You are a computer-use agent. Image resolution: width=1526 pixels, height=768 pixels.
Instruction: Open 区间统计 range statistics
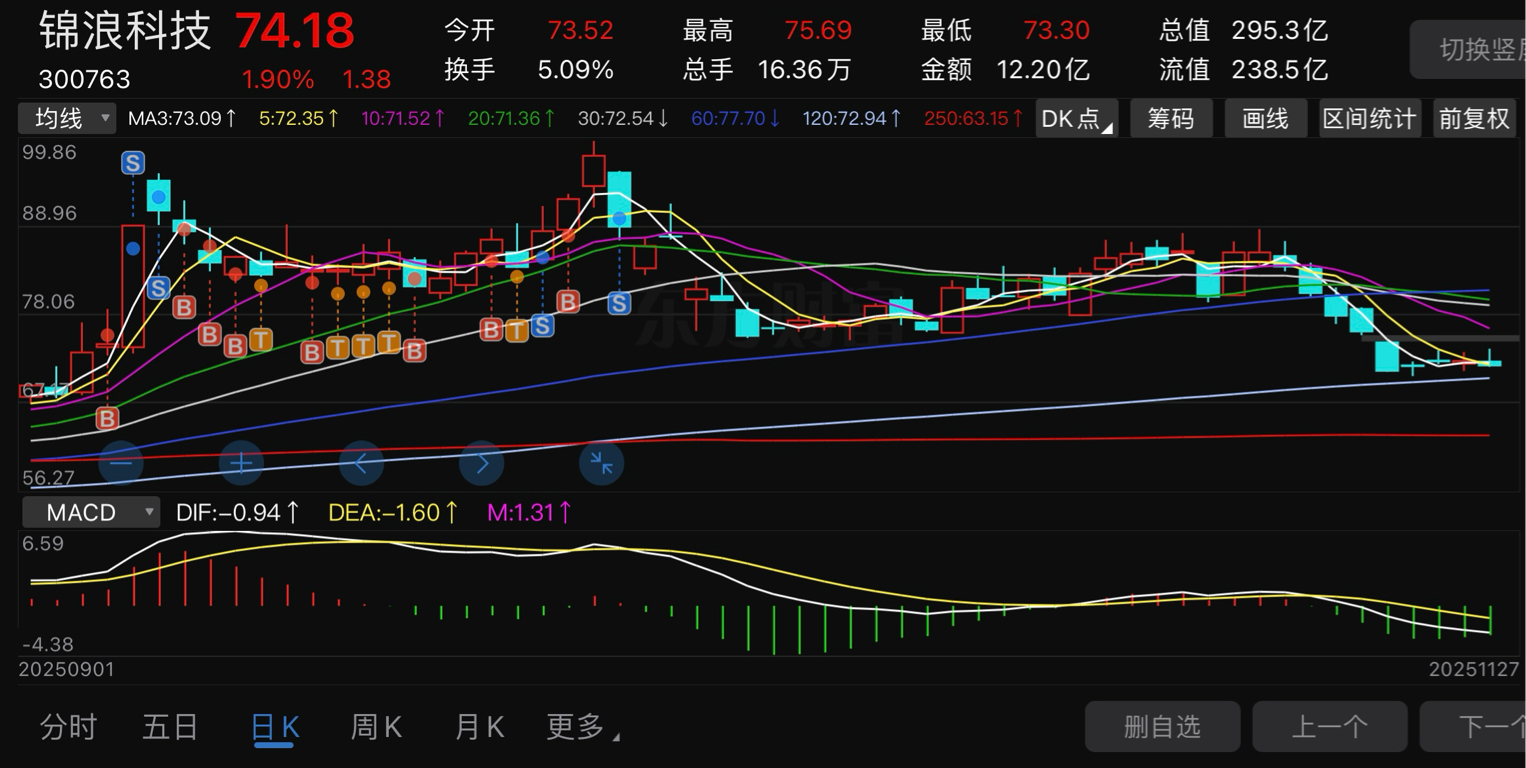(1370, 118)
